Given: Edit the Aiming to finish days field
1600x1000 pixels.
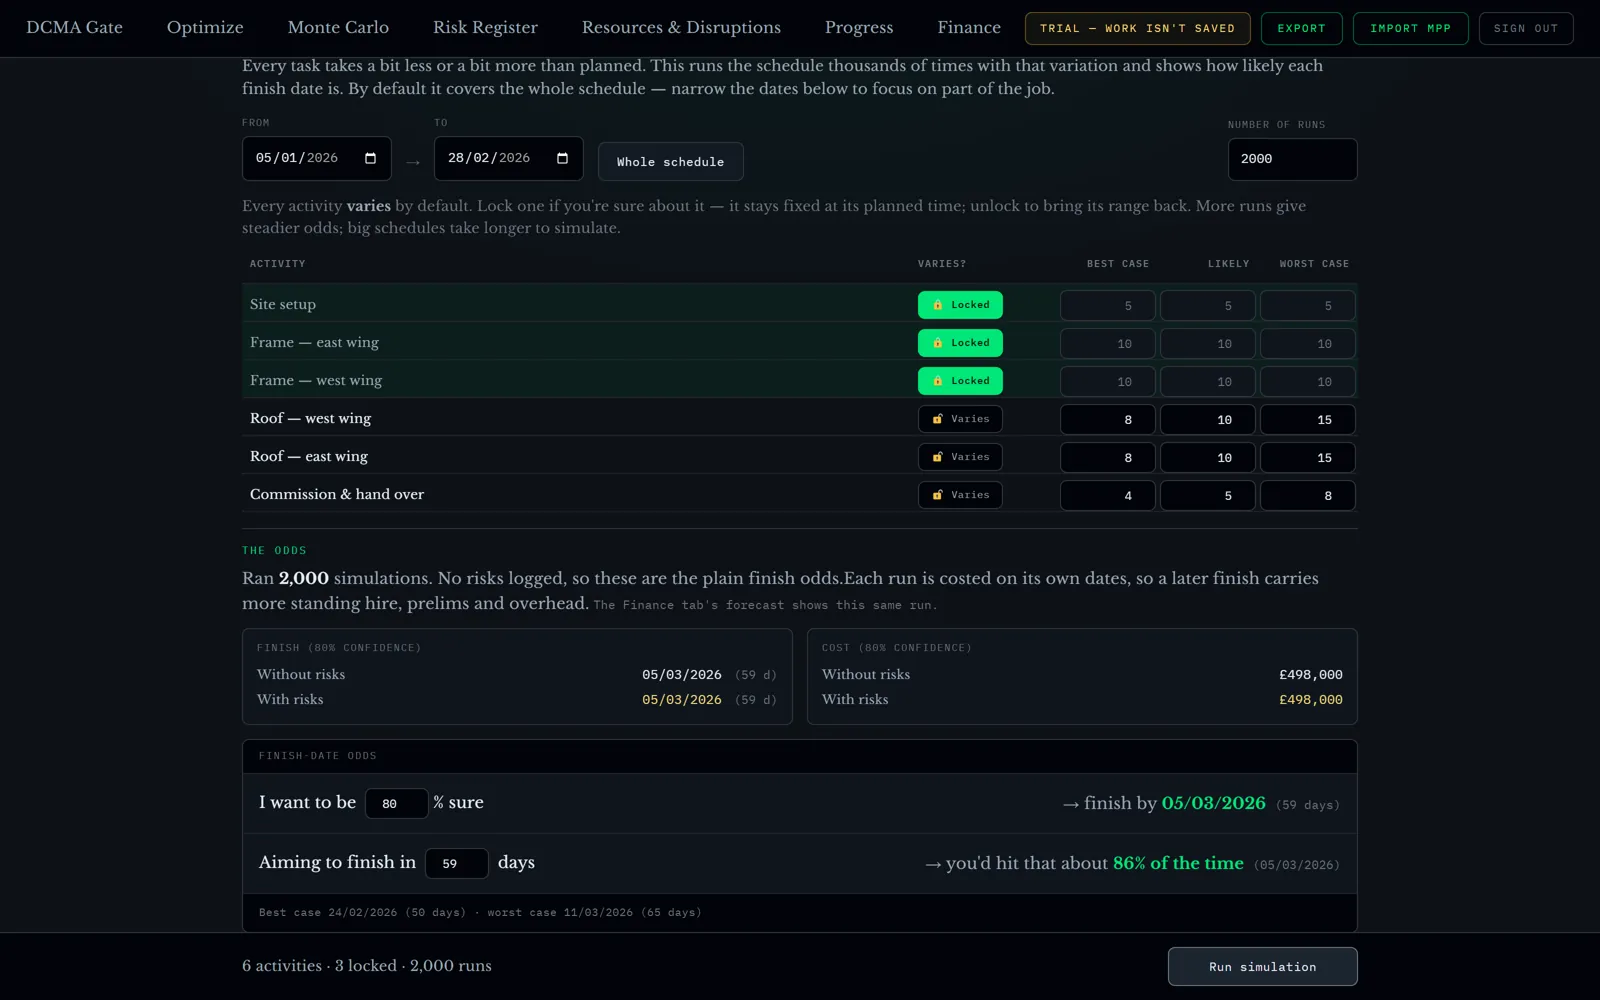Looking at the screenshot, I should 457,864.
